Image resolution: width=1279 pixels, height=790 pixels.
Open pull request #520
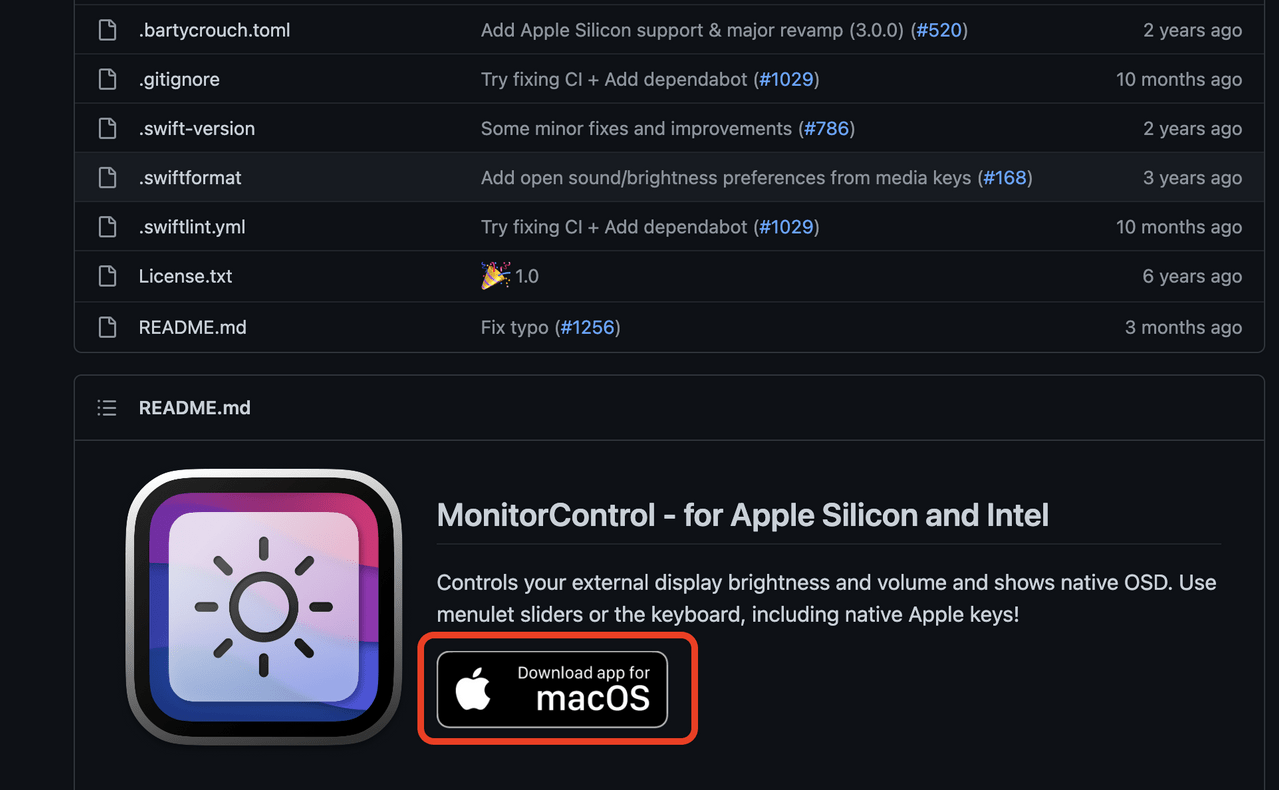(x=939, y=30)
